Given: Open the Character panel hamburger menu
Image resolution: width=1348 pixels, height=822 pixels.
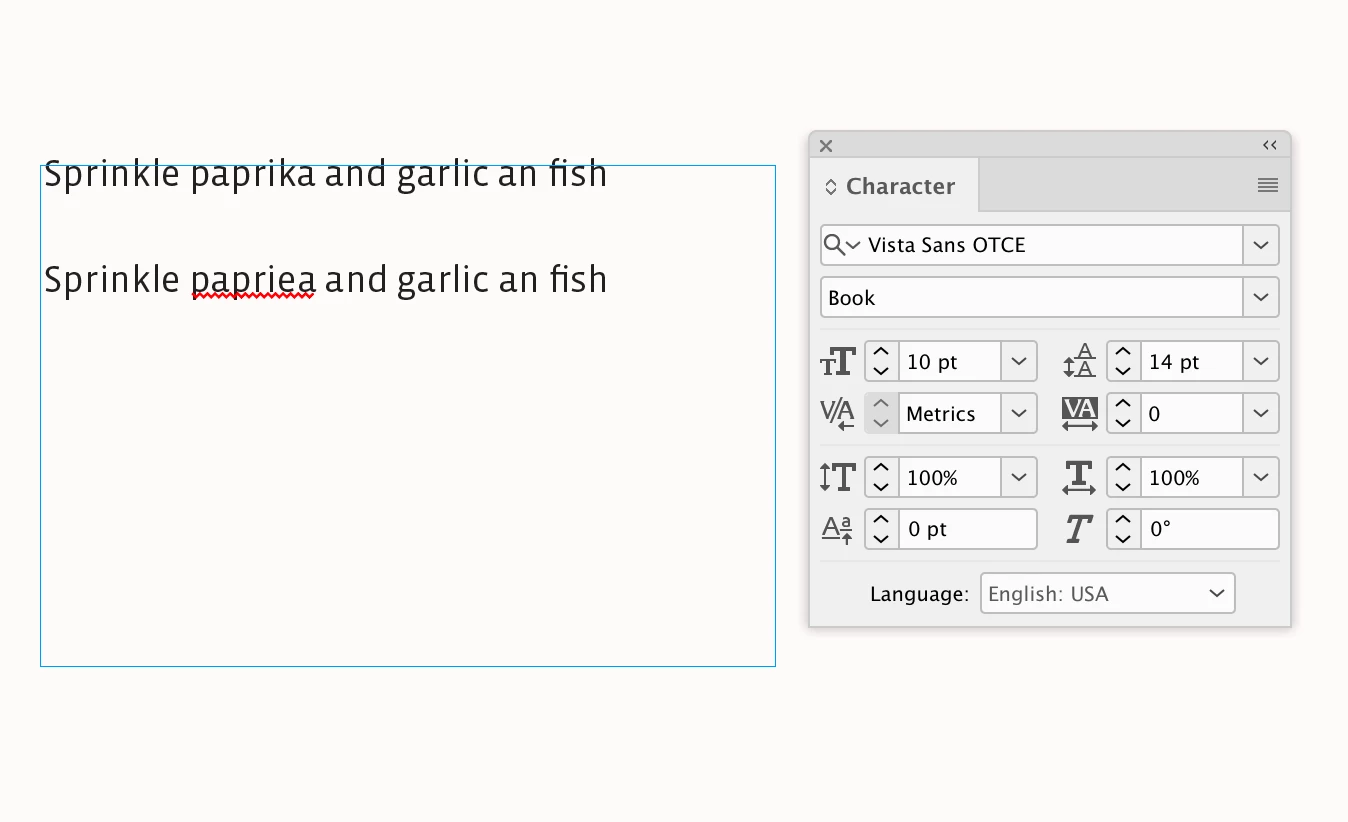Looking at the screenshot, I should click(1268, 185).
